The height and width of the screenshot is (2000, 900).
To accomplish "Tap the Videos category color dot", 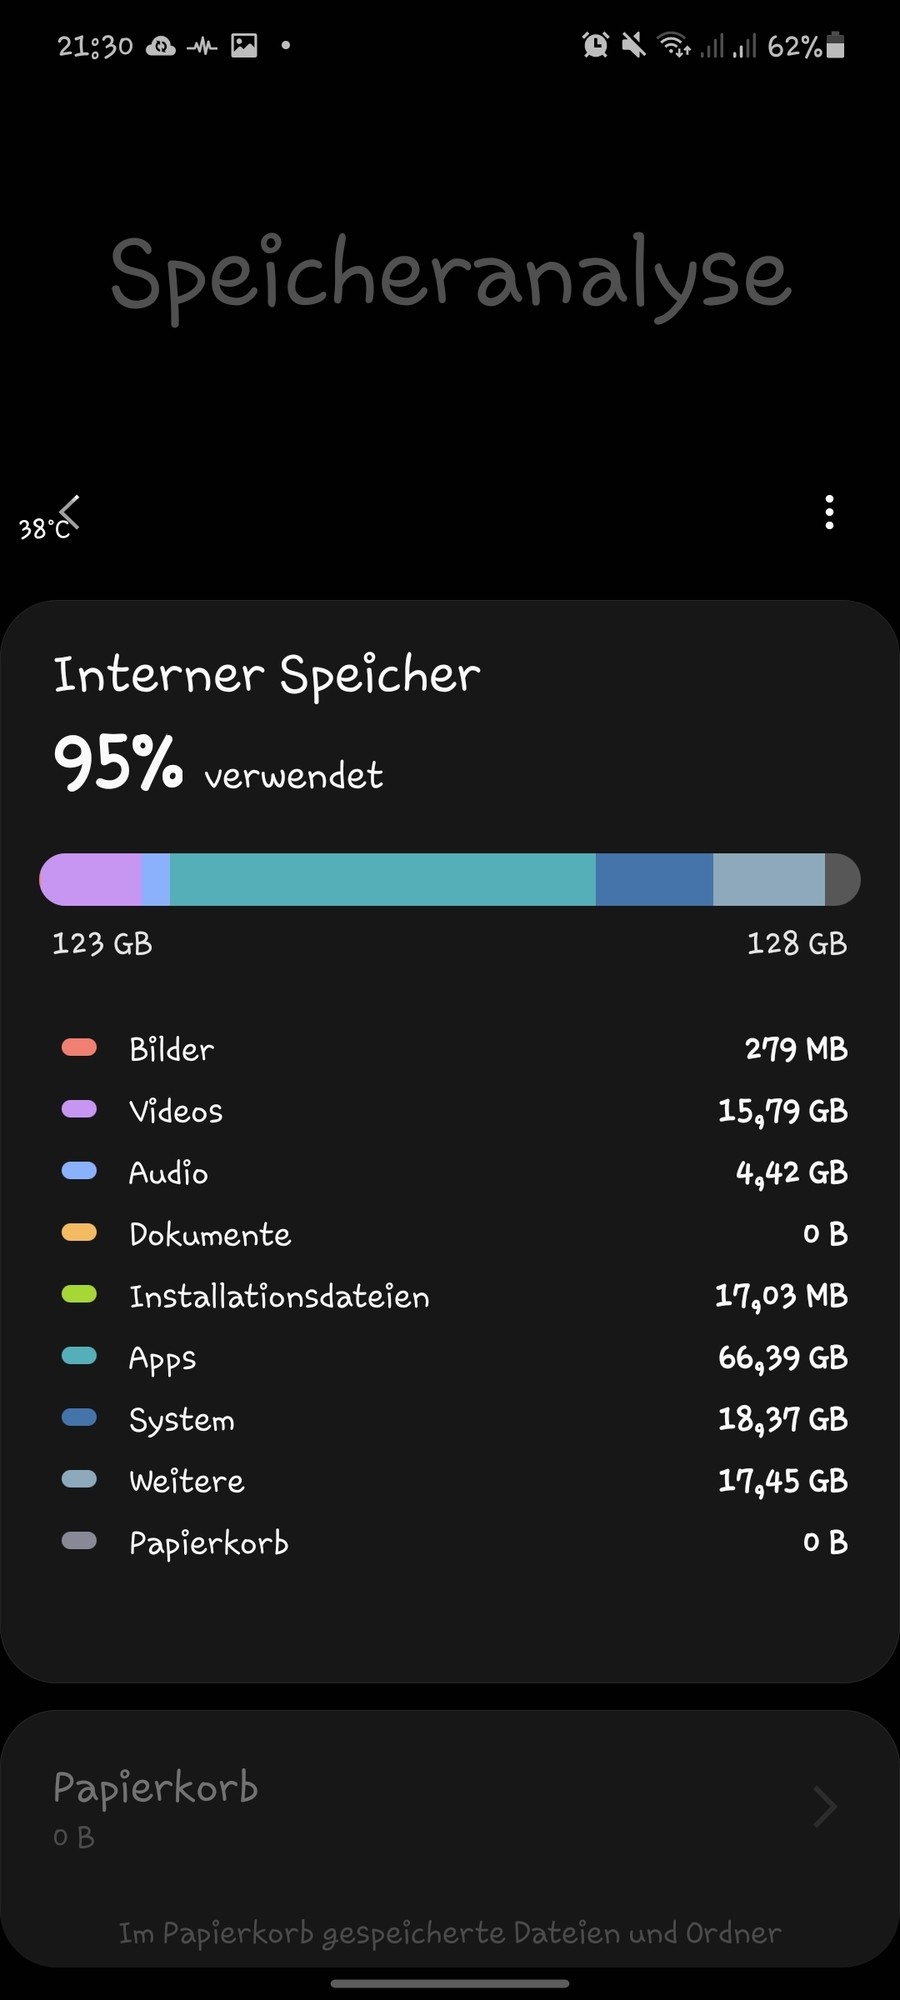I will [x=78, y=1109].
